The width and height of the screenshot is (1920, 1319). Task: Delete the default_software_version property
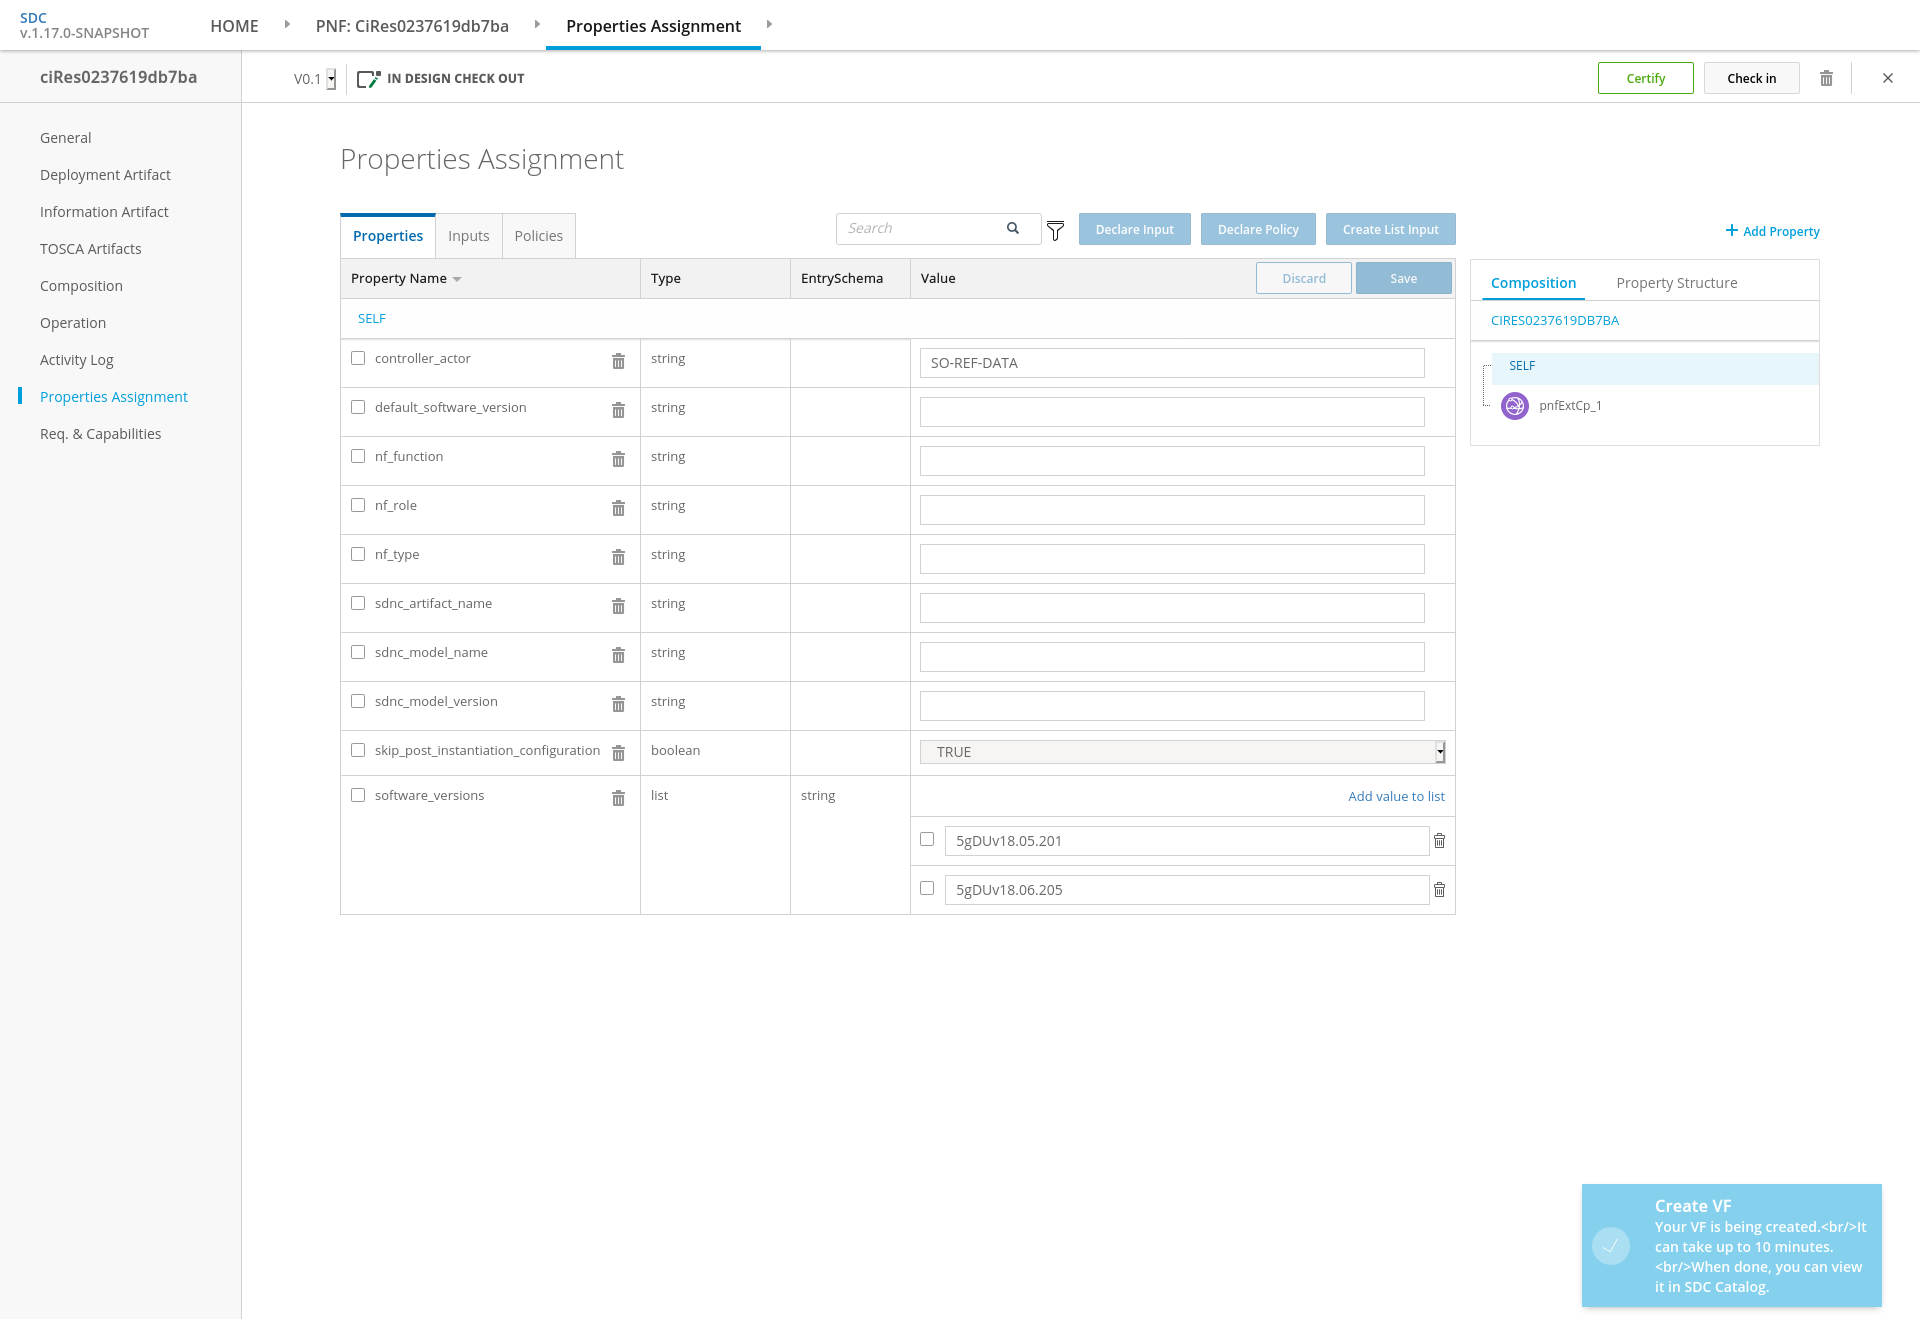tap(618, 410)
